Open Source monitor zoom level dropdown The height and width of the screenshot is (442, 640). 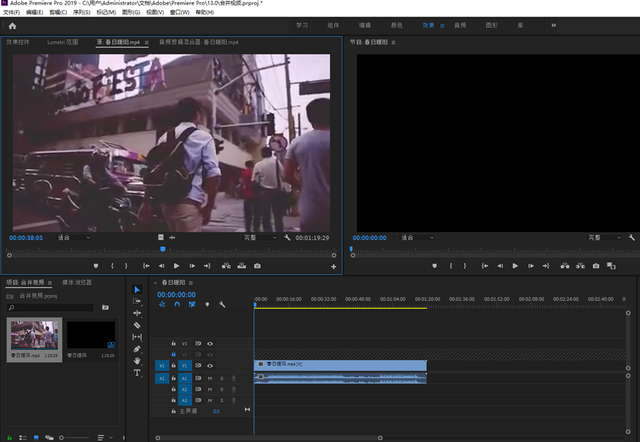coord(75,238)
